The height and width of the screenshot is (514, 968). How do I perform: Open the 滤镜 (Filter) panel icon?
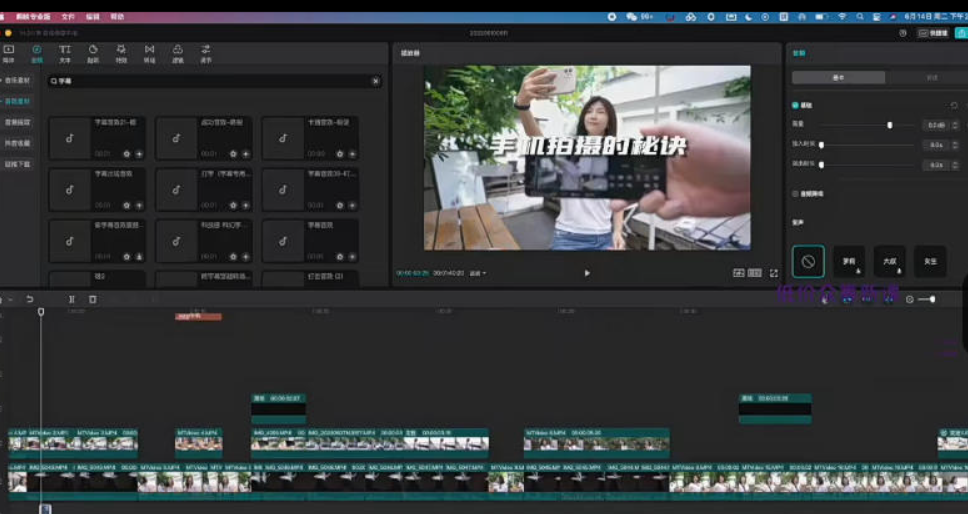[x=177, y=51]
